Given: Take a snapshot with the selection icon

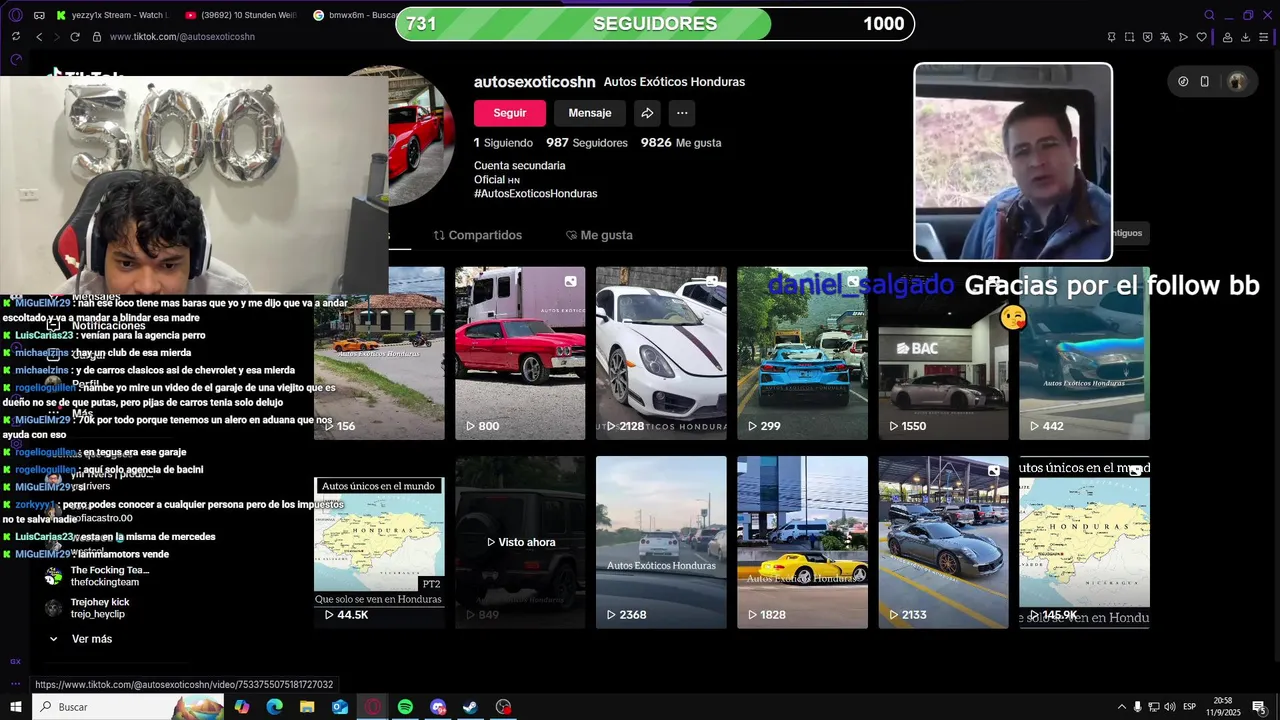Looking at the screenshot, I should (1129, 37).
